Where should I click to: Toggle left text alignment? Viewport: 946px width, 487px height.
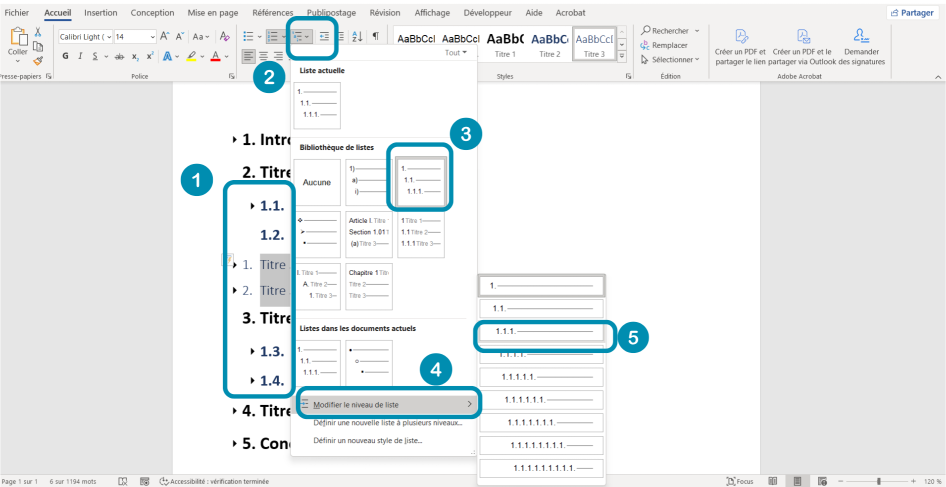click(248, 57)
